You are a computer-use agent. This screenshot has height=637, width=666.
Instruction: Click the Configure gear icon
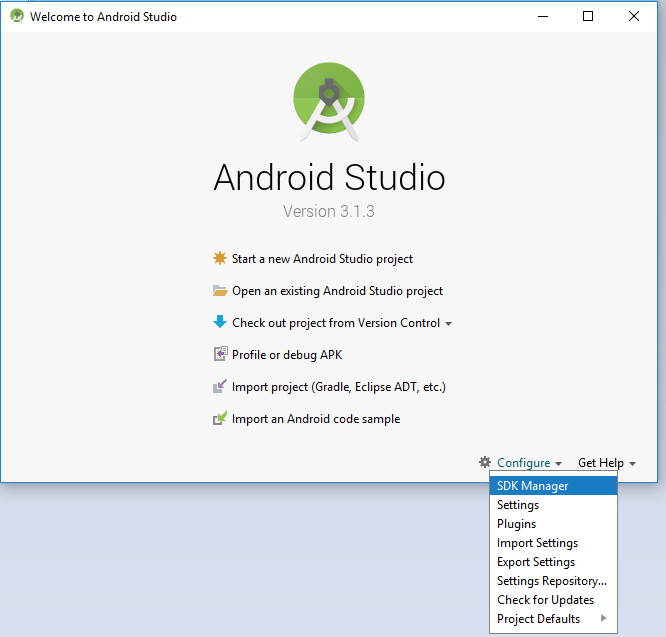[485, 462]
